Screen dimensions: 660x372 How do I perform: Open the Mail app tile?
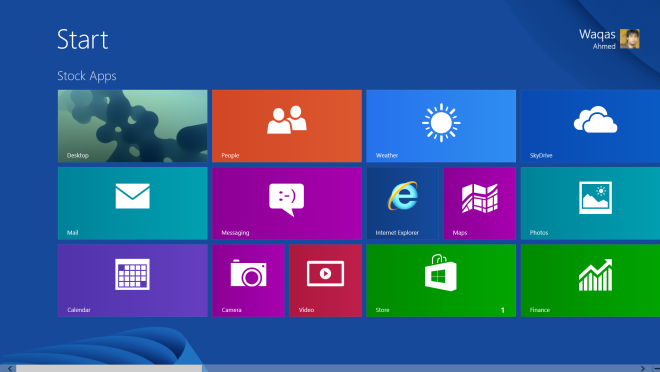pyautogui.click(x=133, y=203)
